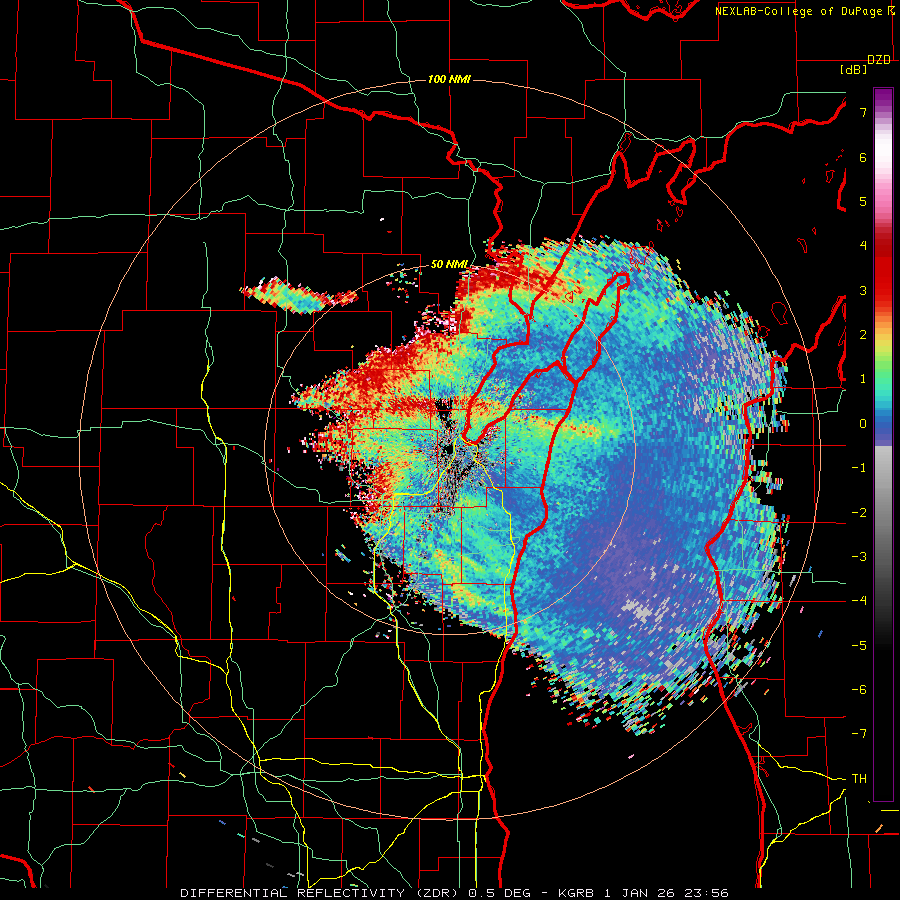The width and height of the screenshot is (900, 900).
Task: Select the 50 NMI range ring label
Action: pyautogui.click(x=449, y=264)
